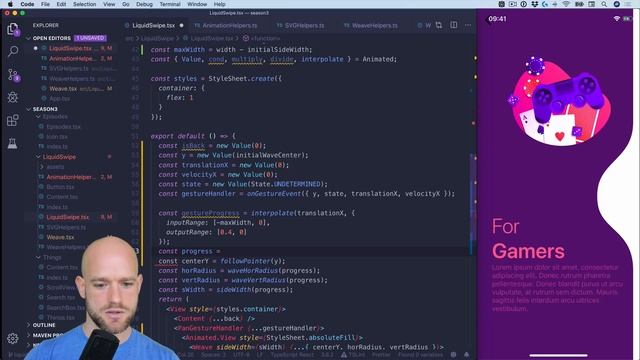Click the iOS simulator home indicator bar

pyautogui.click(x=558, y=356)
